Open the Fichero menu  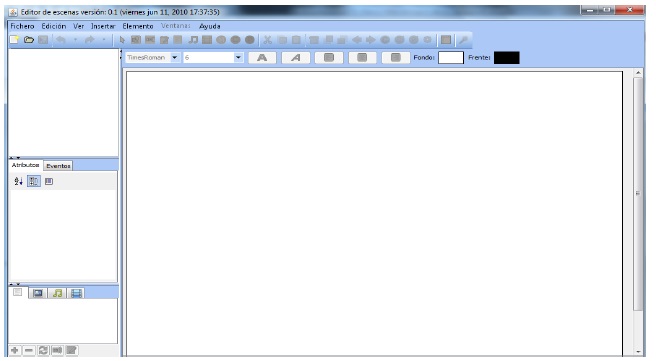[x=22, y=26]
